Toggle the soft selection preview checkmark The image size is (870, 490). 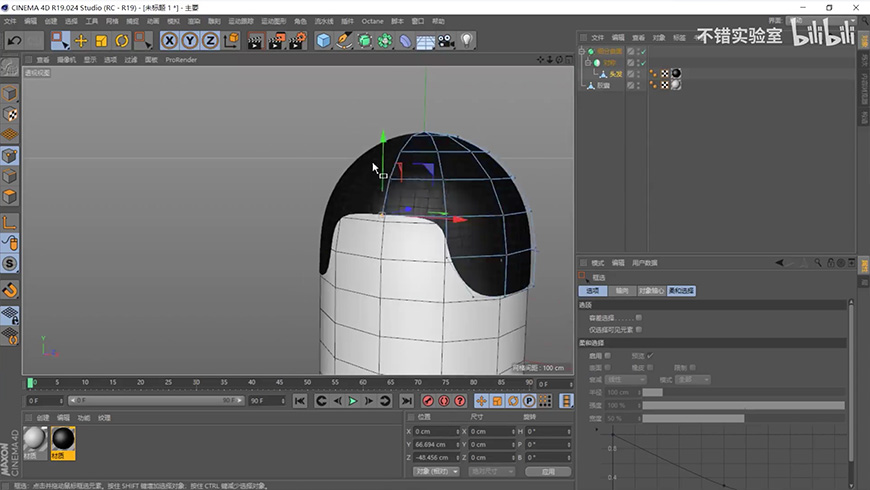(x=650, y=356)
